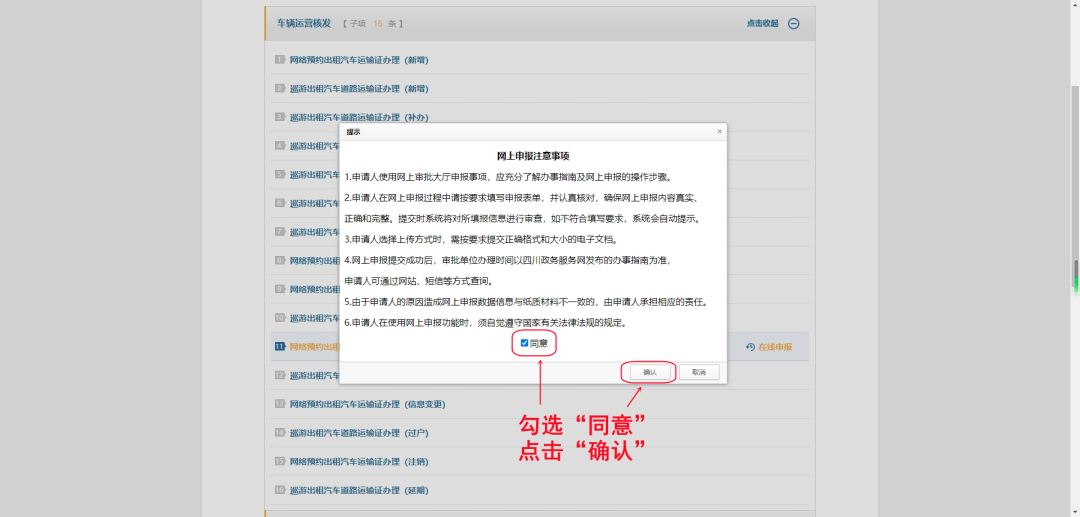Click the number 1 badge icon
The image size is (1080, 517).
(280, 60)
